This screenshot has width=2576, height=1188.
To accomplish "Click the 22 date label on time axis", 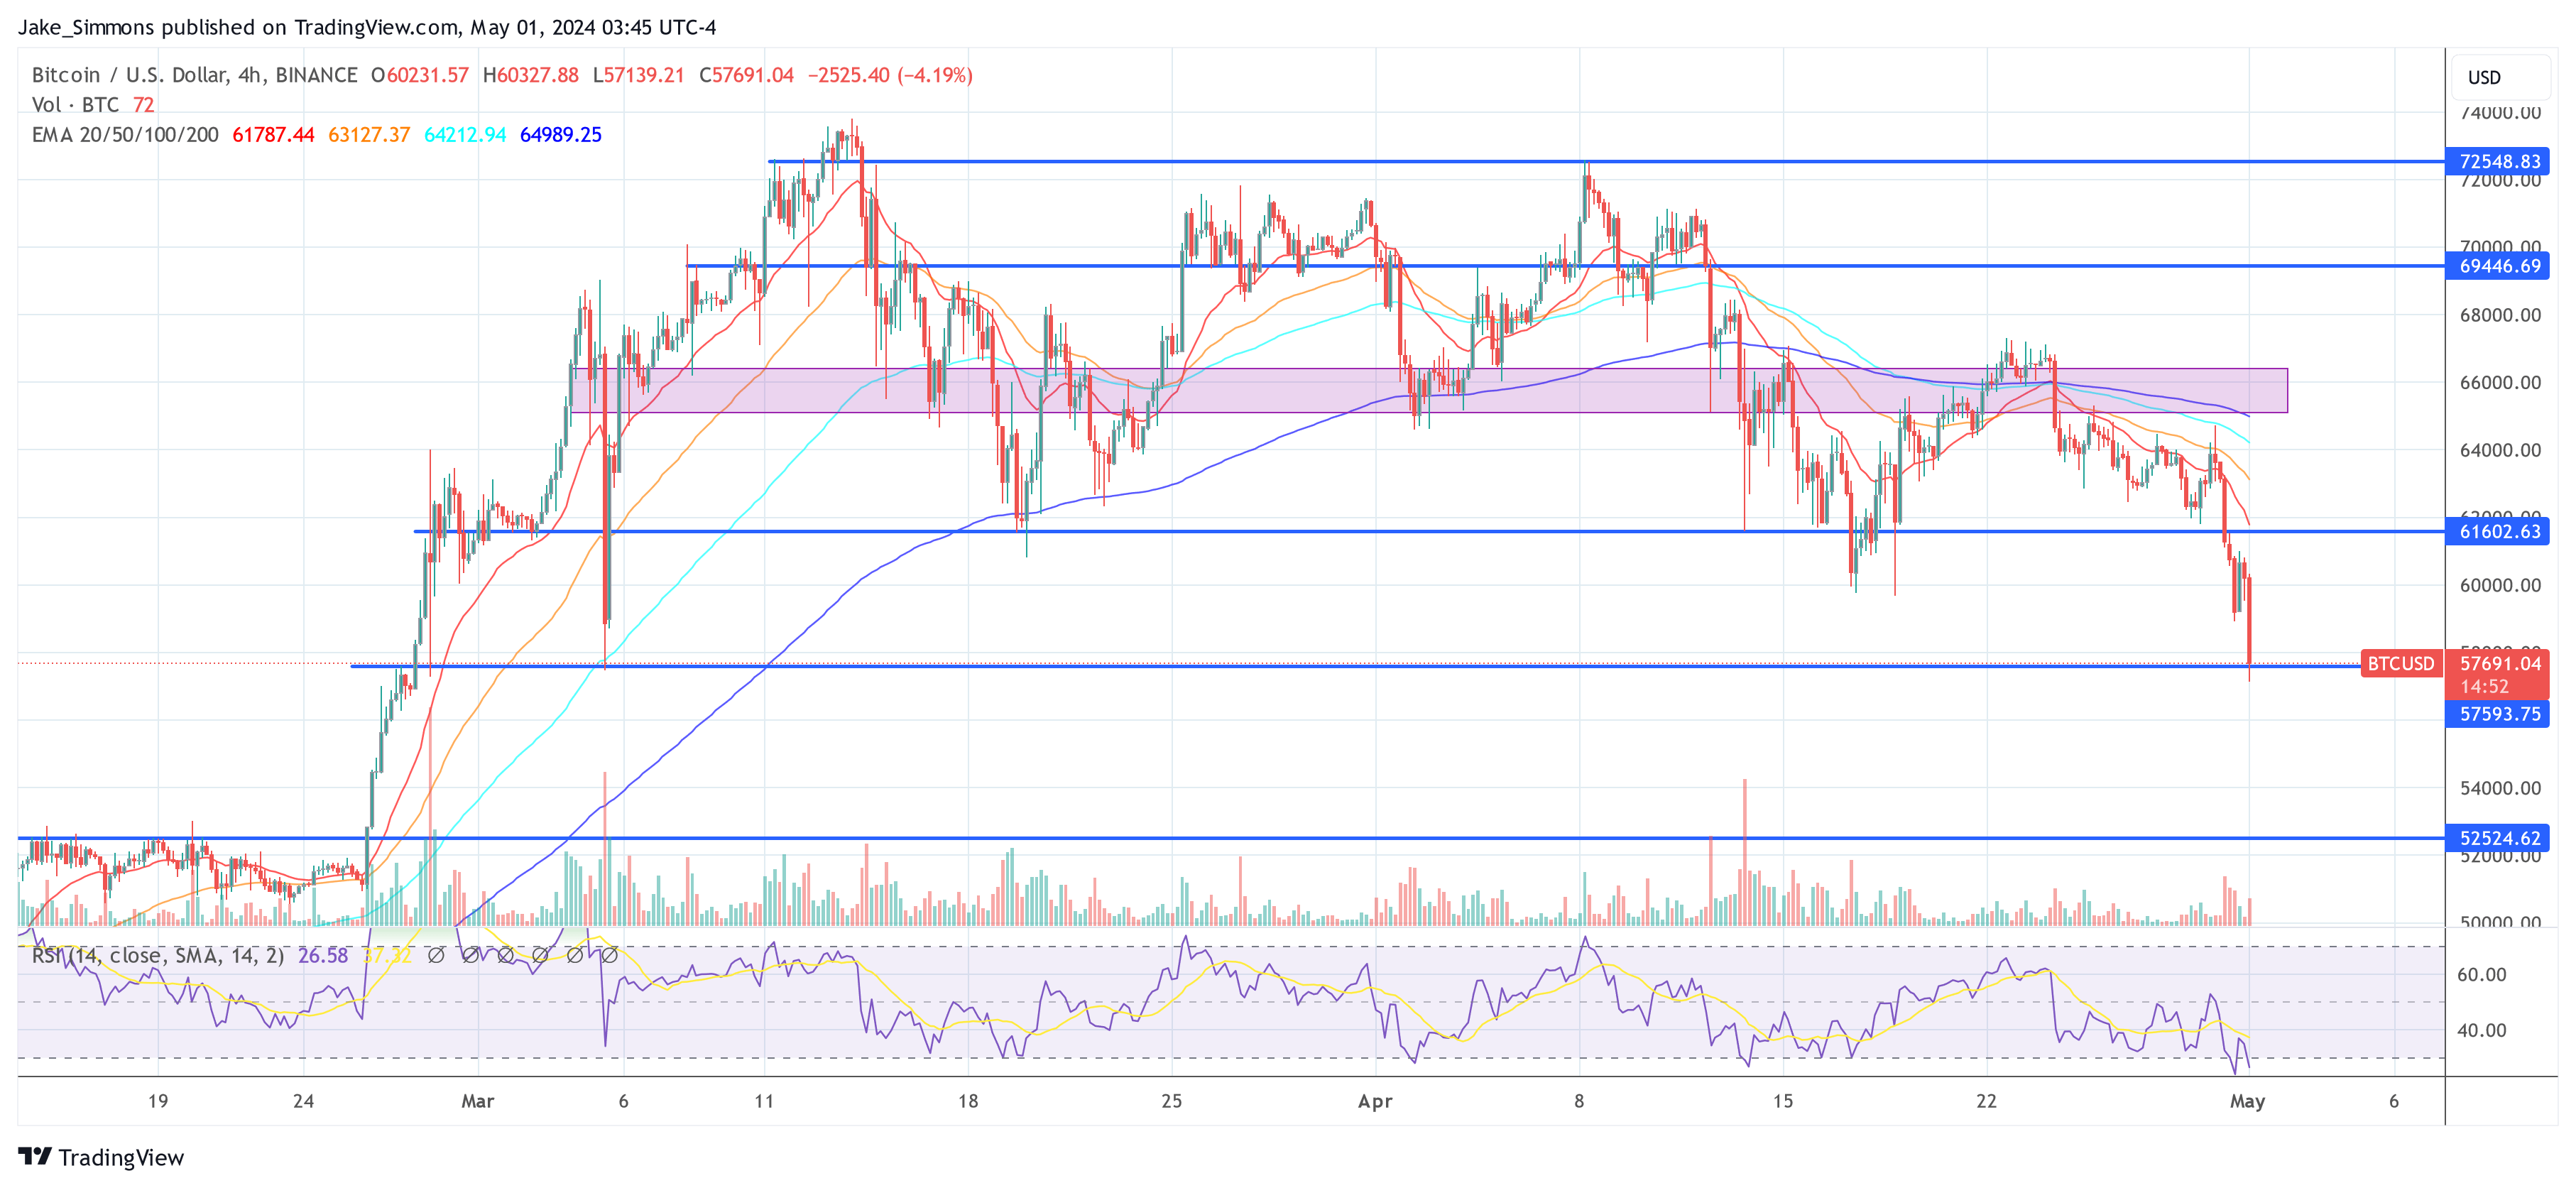I will pyautogui.click(x=1986, y=1101).
